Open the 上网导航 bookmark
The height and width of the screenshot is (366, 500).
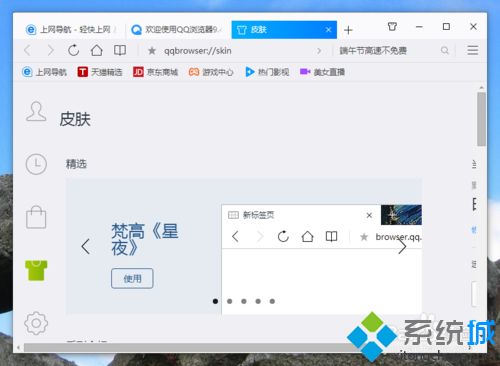tap(45, 72)
